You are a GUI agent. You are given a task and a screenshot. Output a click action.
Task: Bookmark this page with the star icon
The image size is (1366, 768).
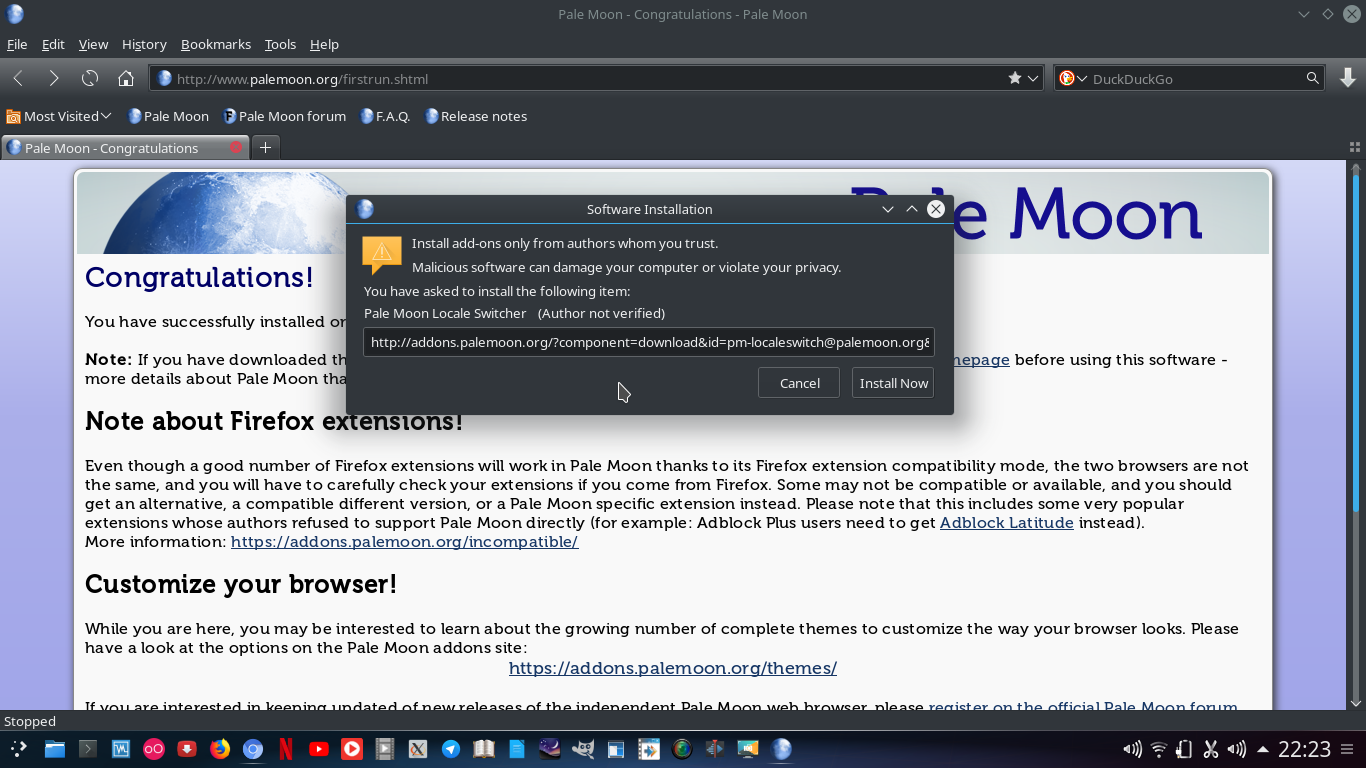[1013, 78]
